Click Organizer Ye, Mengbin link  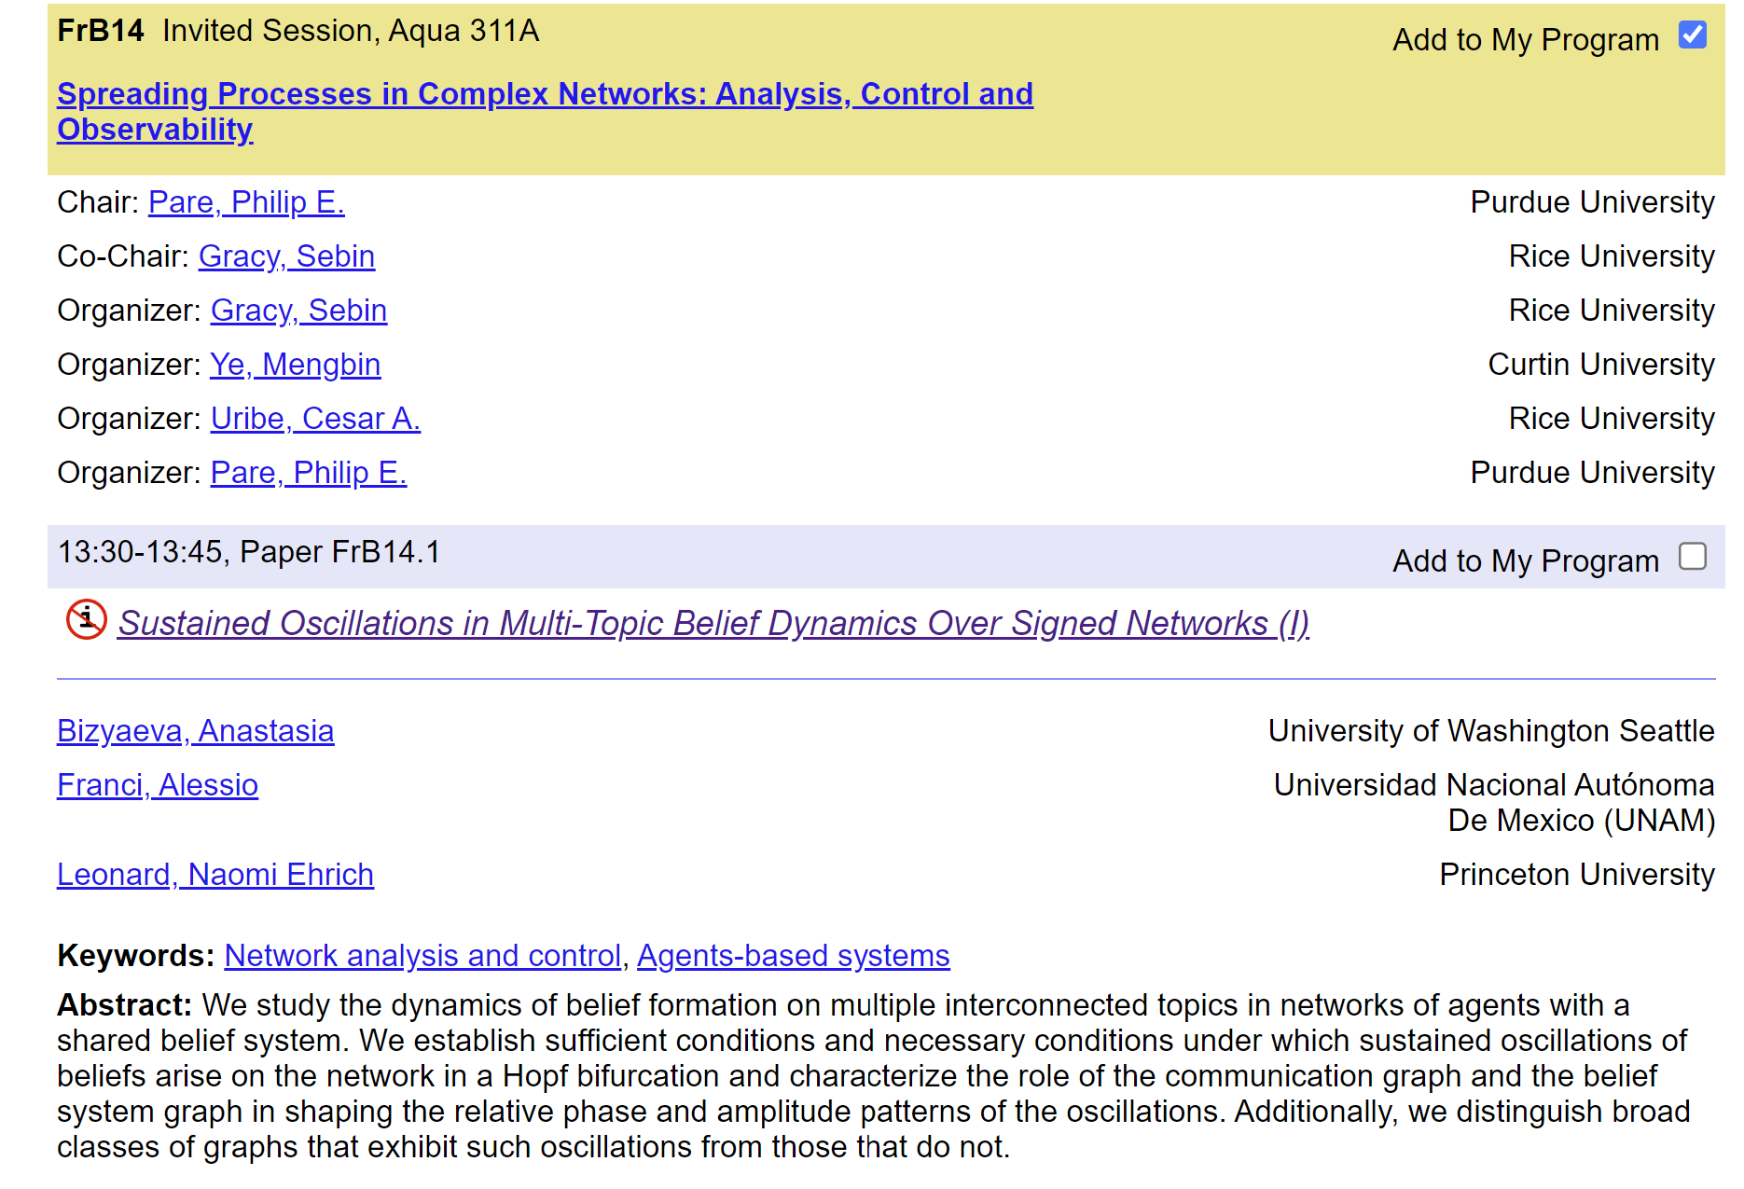point(295,364)
